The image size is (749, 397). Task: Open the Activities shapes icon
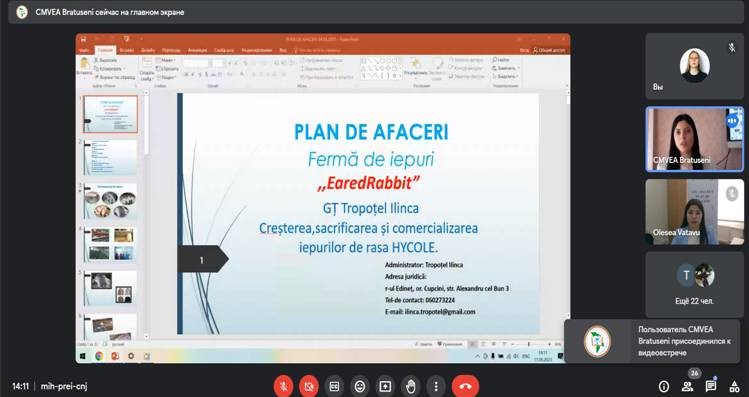[734, 386]
